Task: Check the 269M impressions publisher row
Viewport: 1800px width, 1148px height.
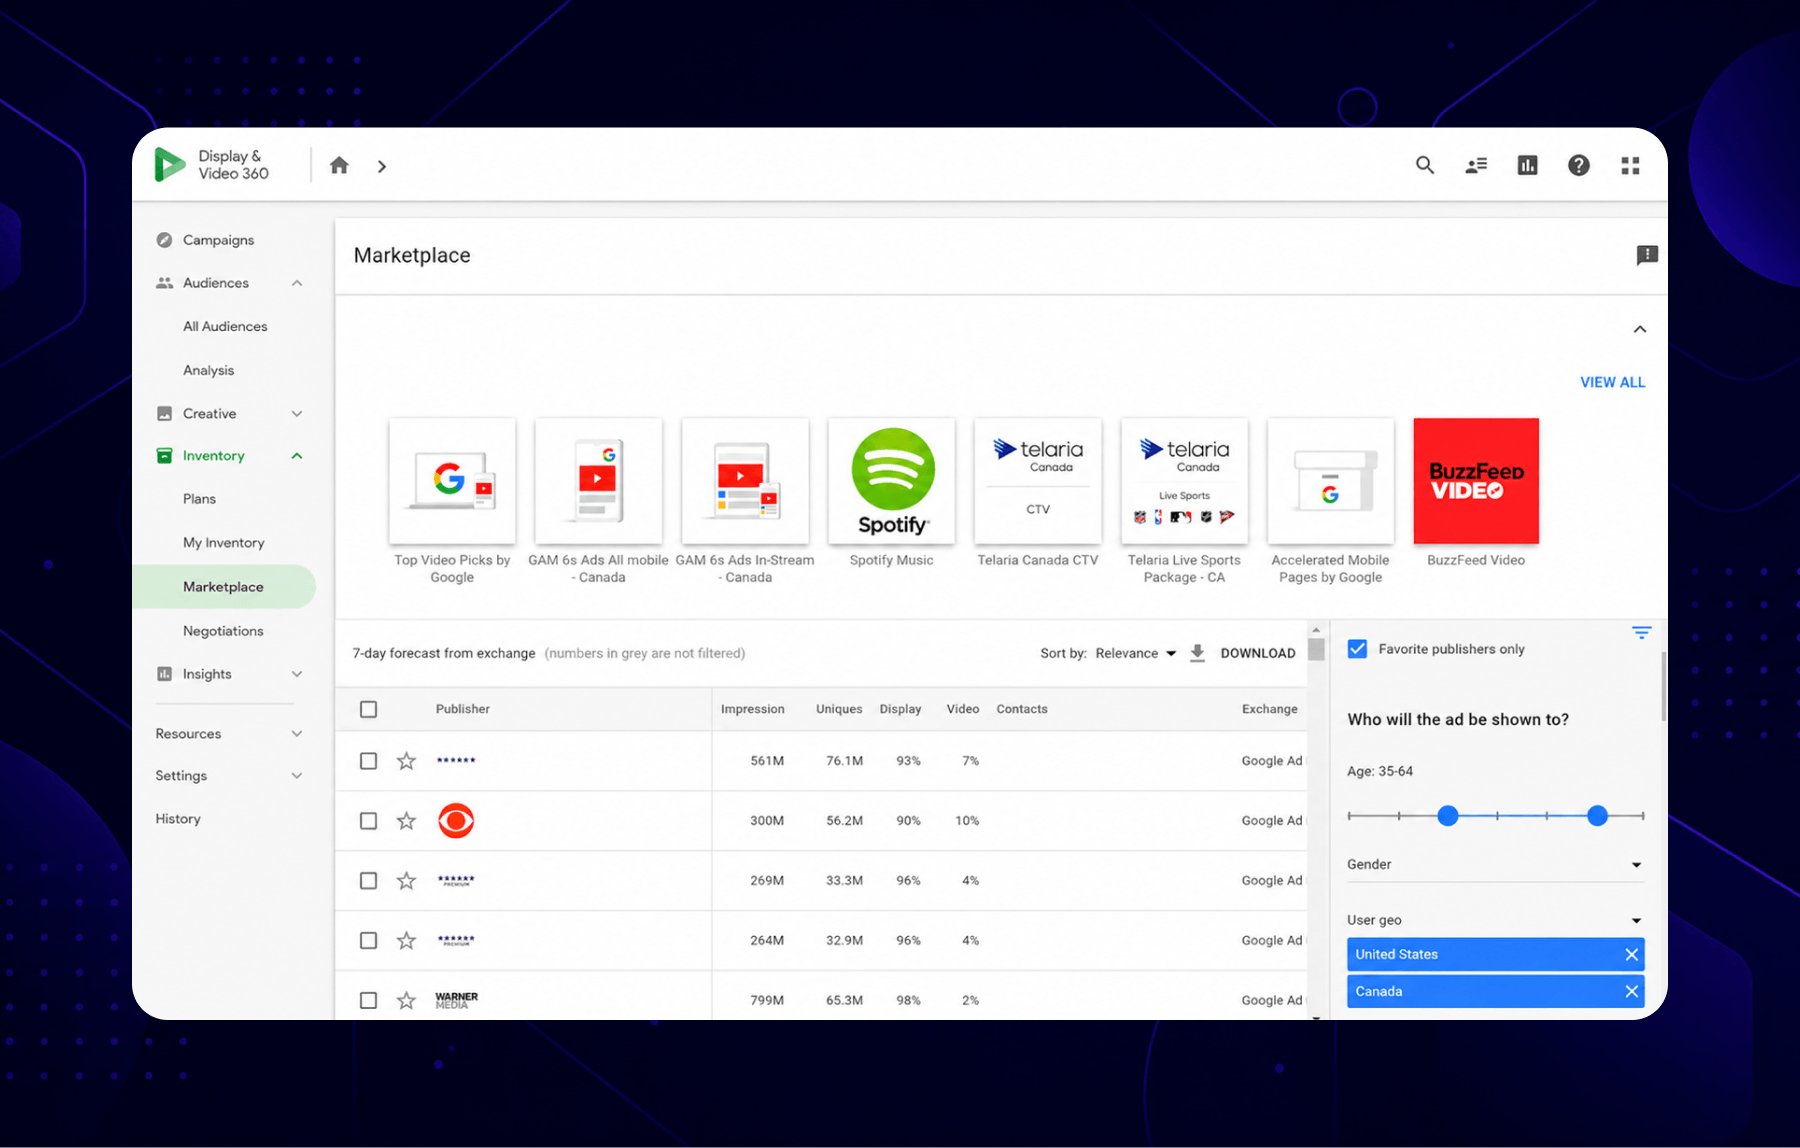Action: 369,881
